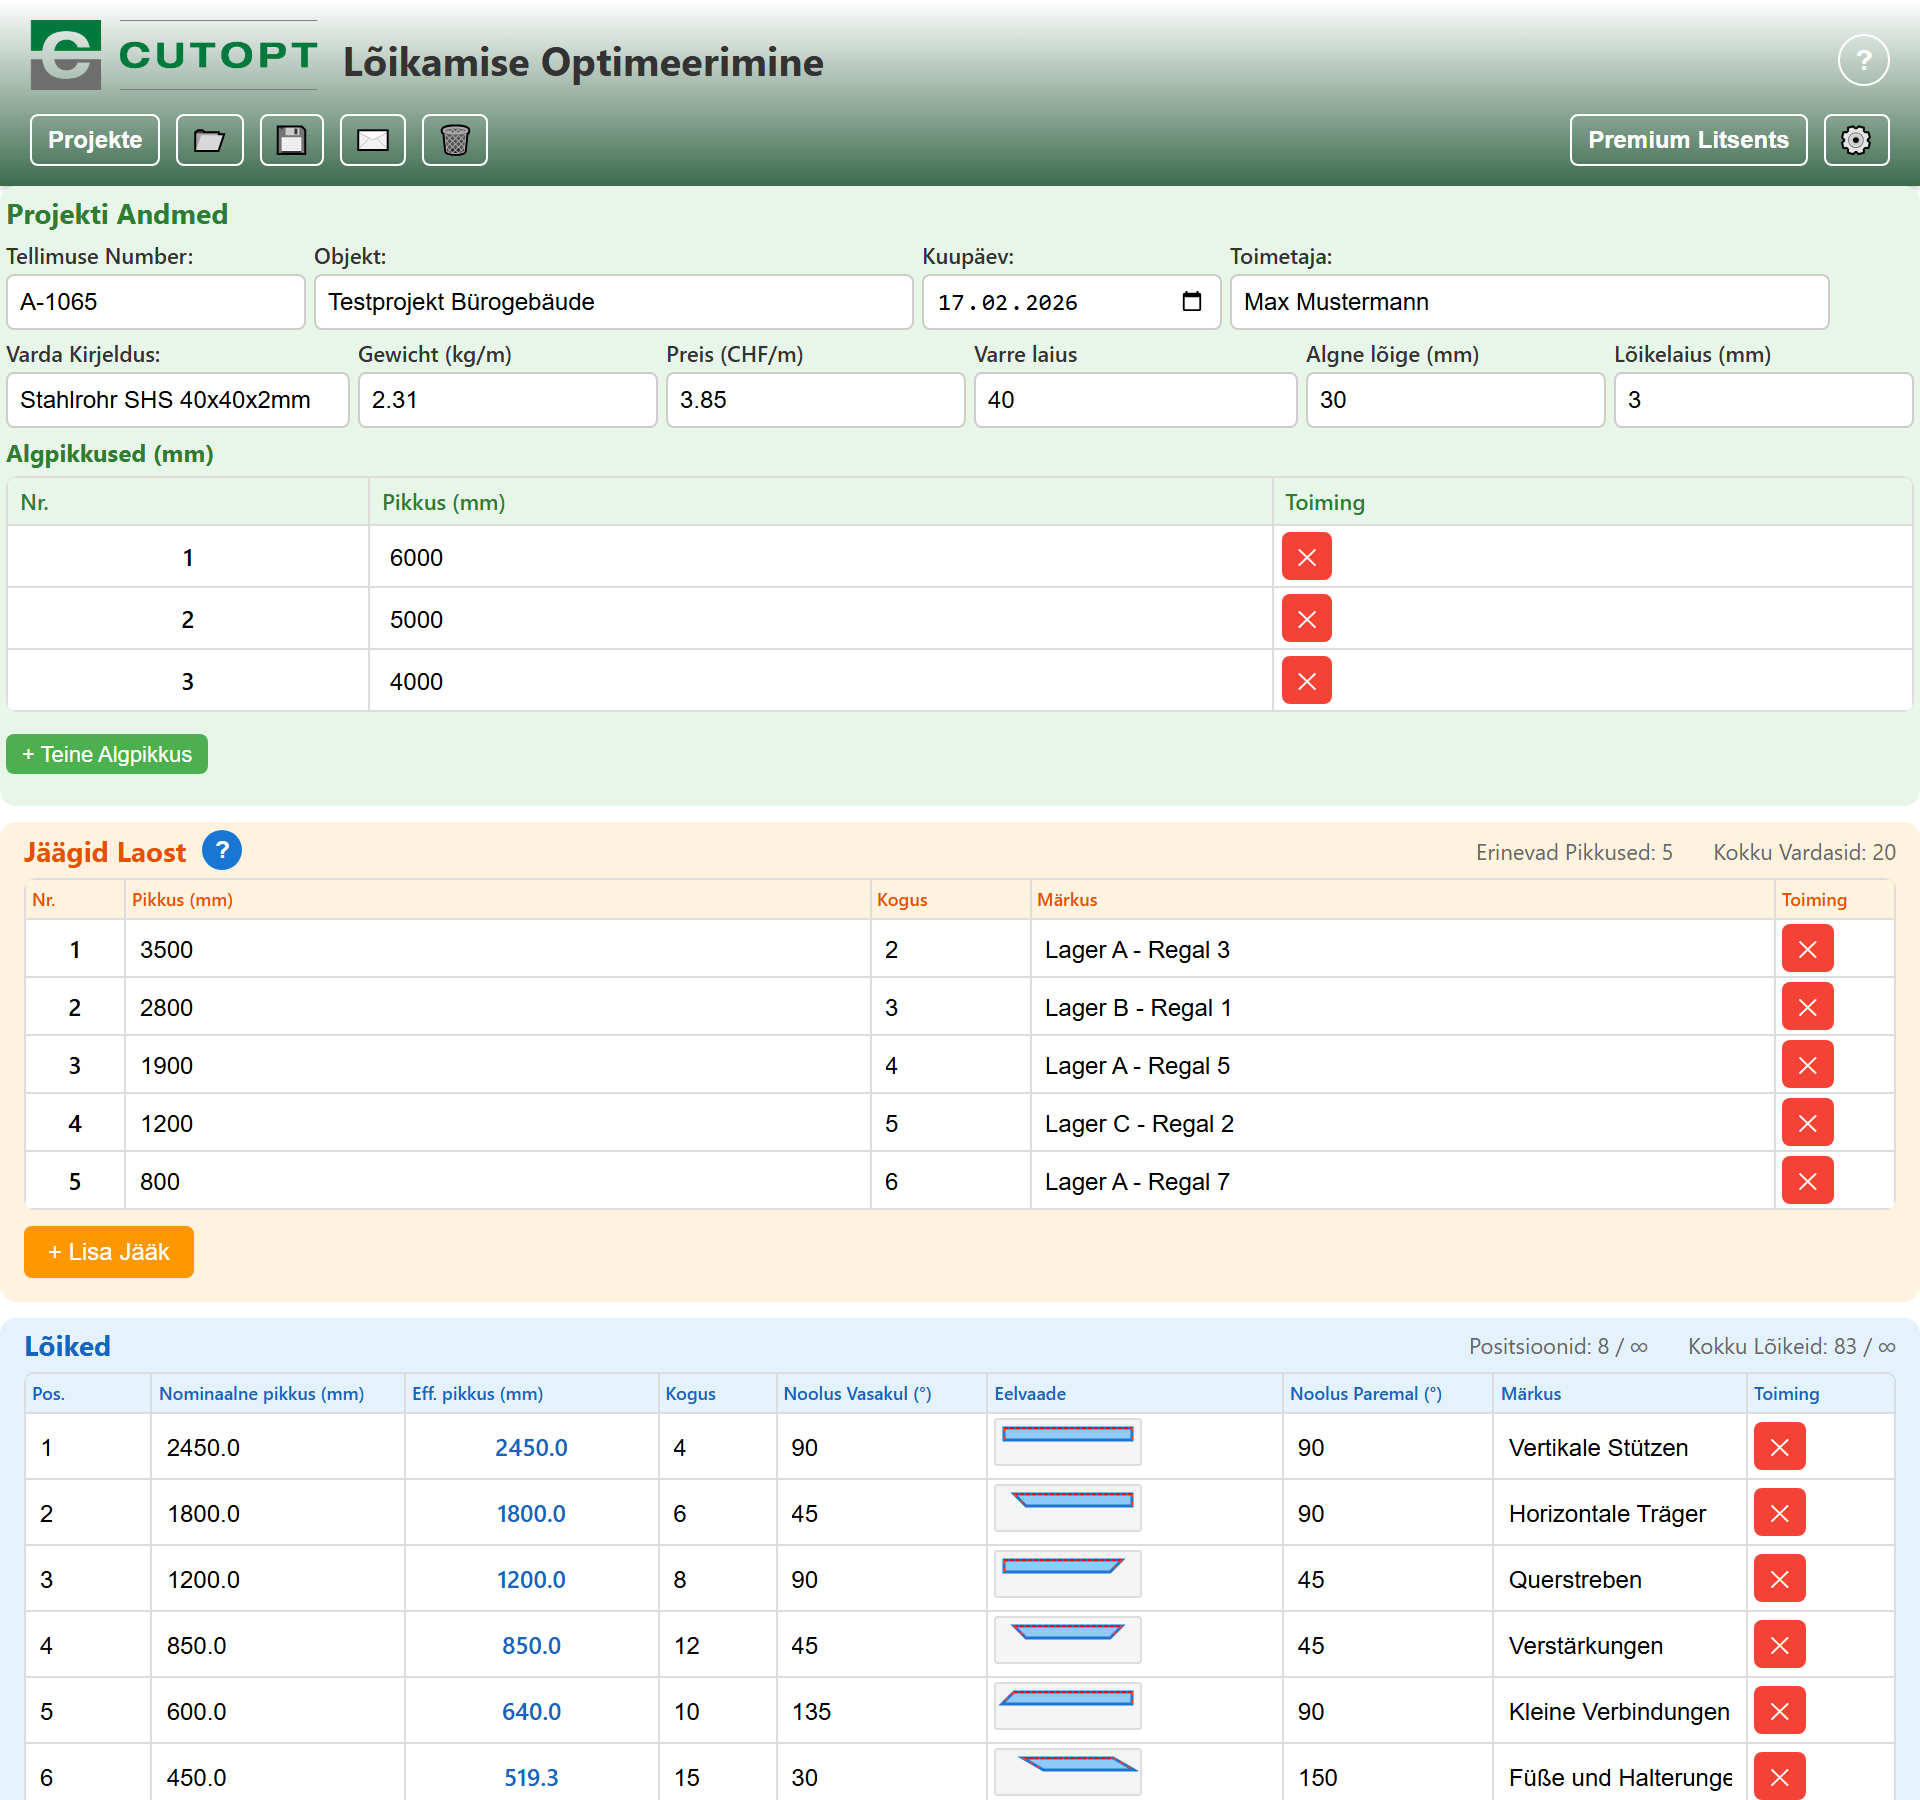This screenshot has width=1920, height=1800.
Task: Delete stock length 4000 row
Action: 1306,681
